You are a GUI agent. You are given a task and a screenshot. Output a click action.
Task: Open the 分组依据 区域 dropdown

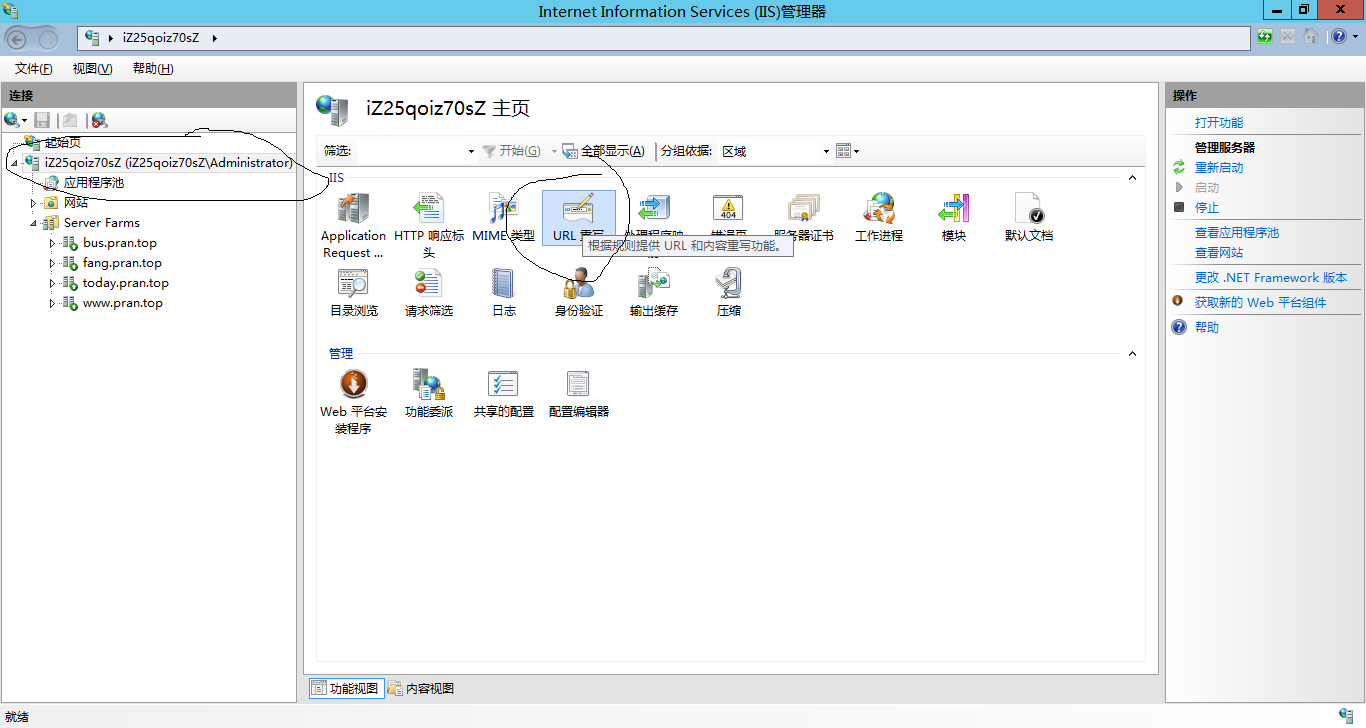pyautogui.click(x=826, y=152)
